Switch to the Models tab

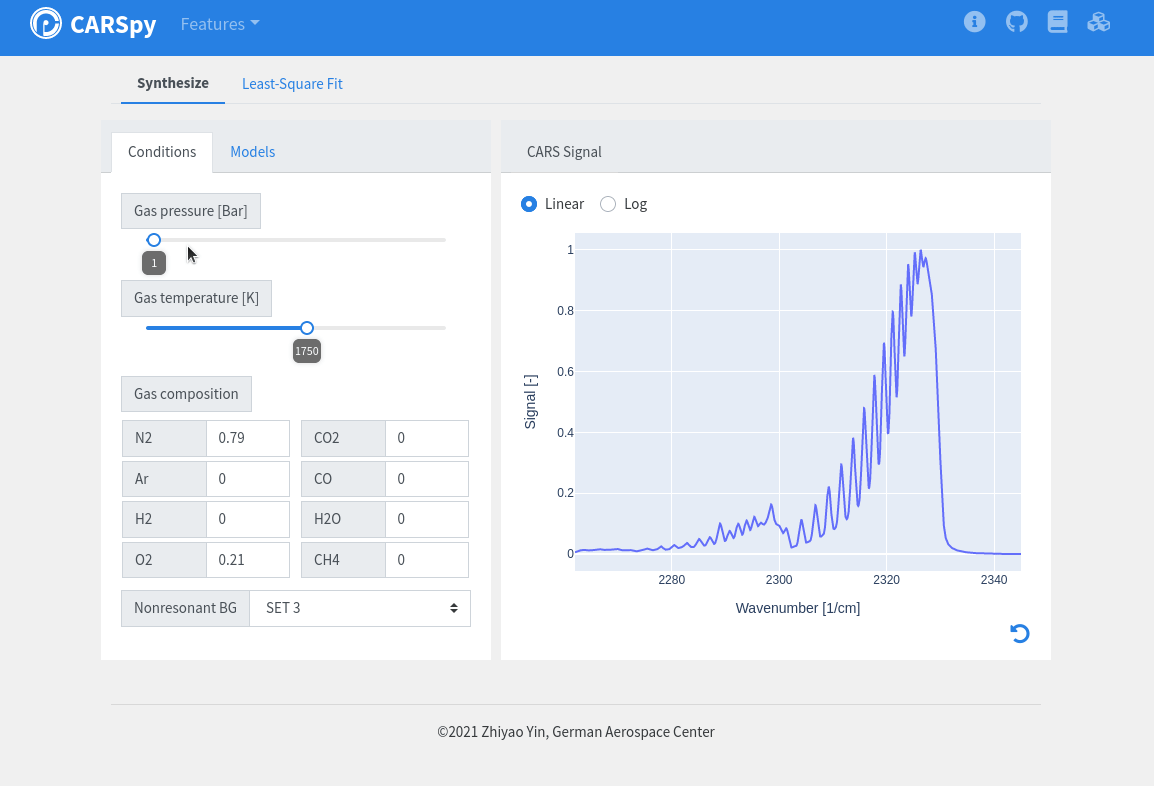point(252,152)
